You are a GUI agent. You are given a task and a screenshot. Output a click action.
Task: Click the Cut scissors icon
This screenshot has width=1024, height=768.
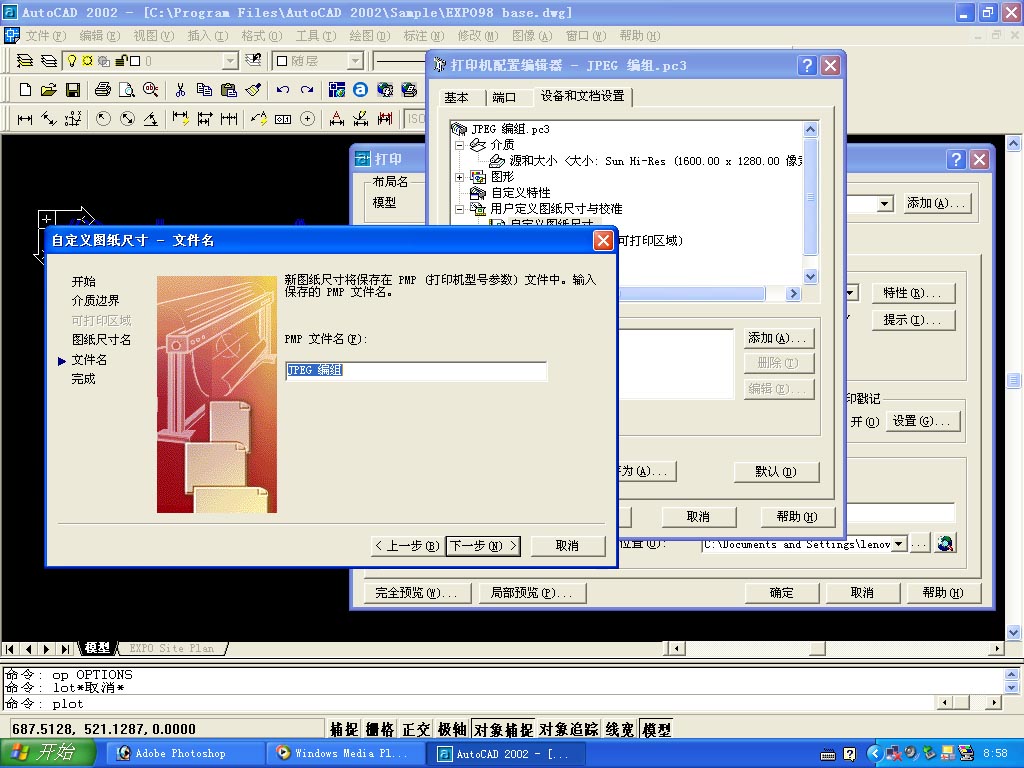coord(180,89)
